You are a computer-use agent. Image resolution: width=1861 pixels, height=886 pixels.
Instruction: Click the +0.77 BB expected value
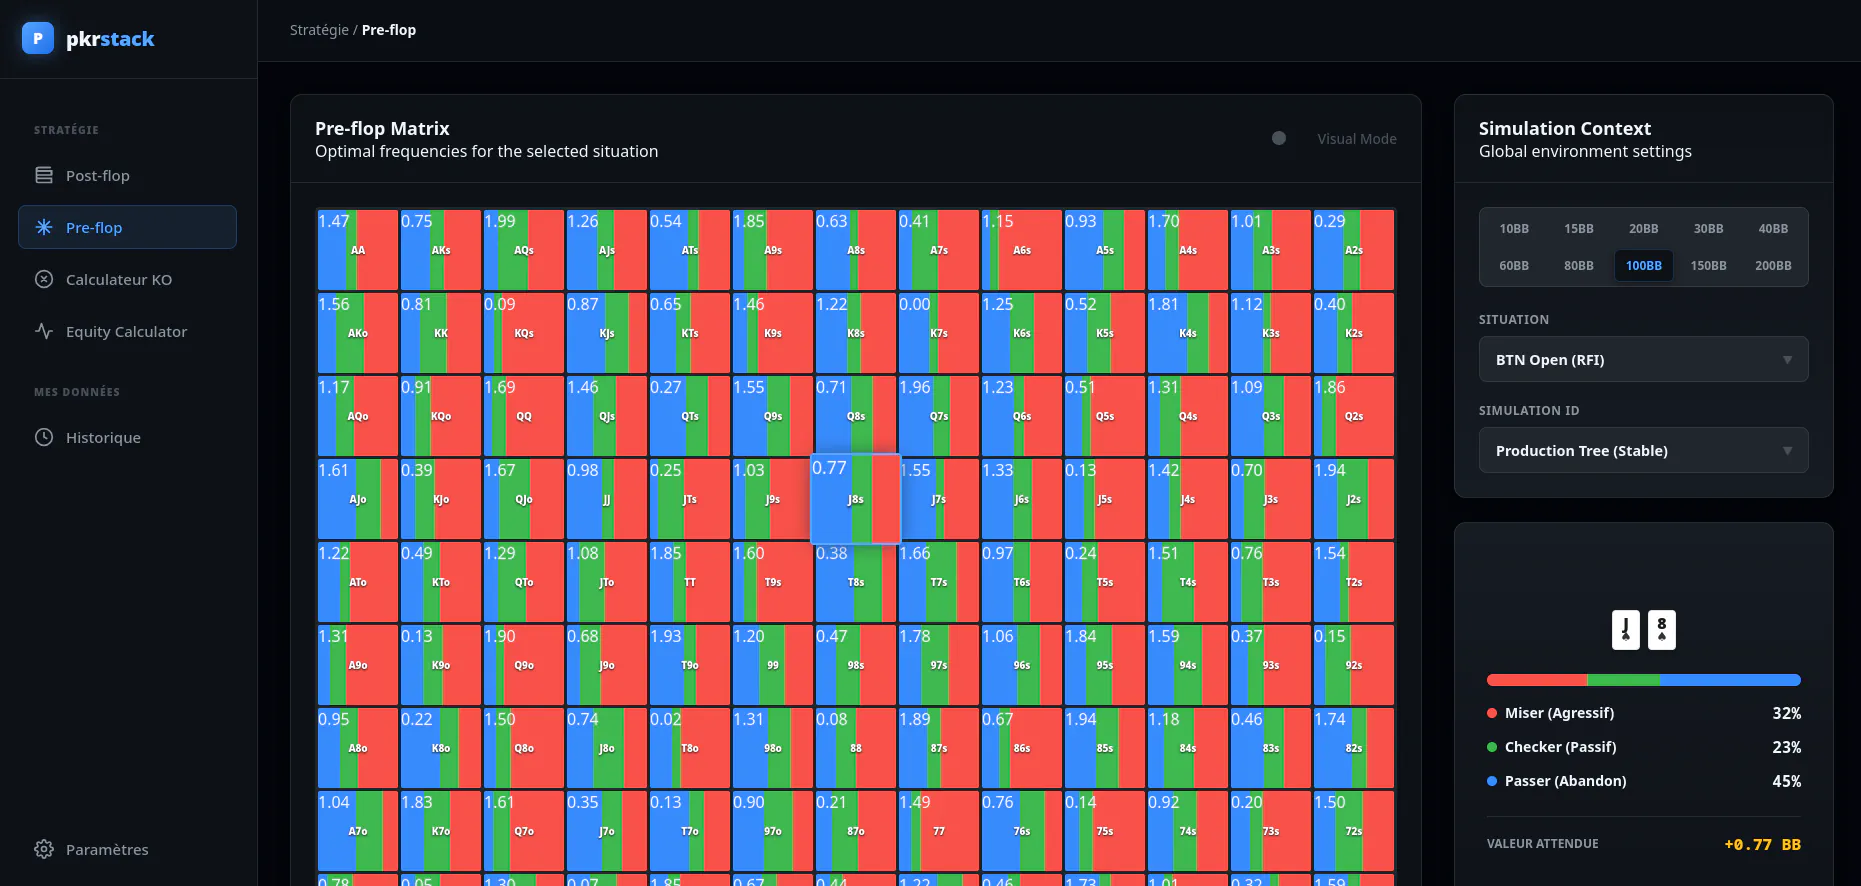click(x=1762, y=844)
